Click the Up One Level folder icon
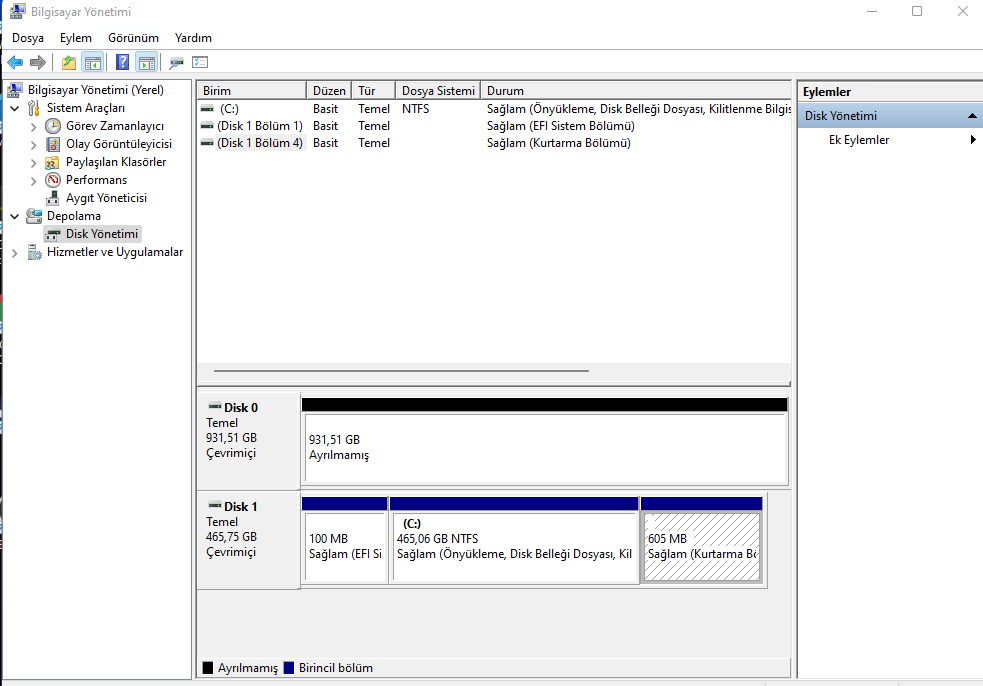 pyautogui.click(x=68, y=63)
